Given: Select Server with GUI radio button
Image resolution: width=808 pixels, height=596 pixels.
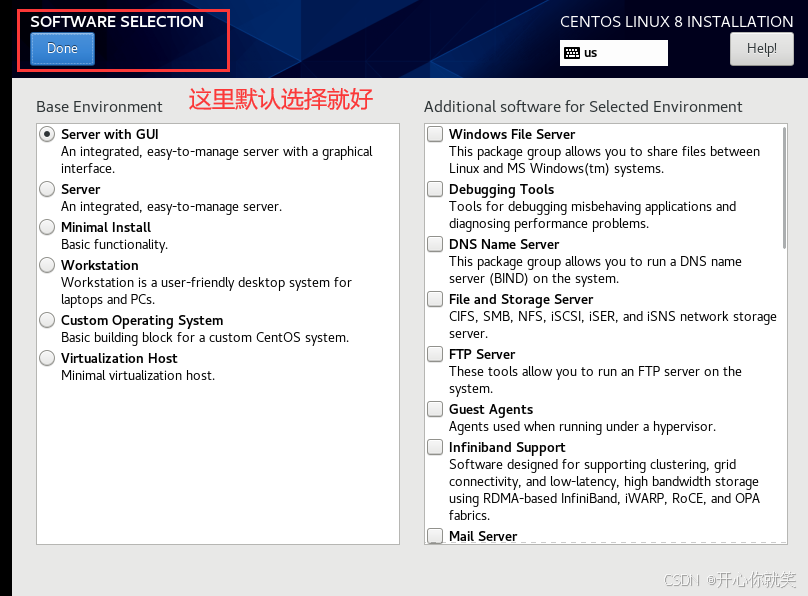Looking at the screenshot, I should 47,134.
